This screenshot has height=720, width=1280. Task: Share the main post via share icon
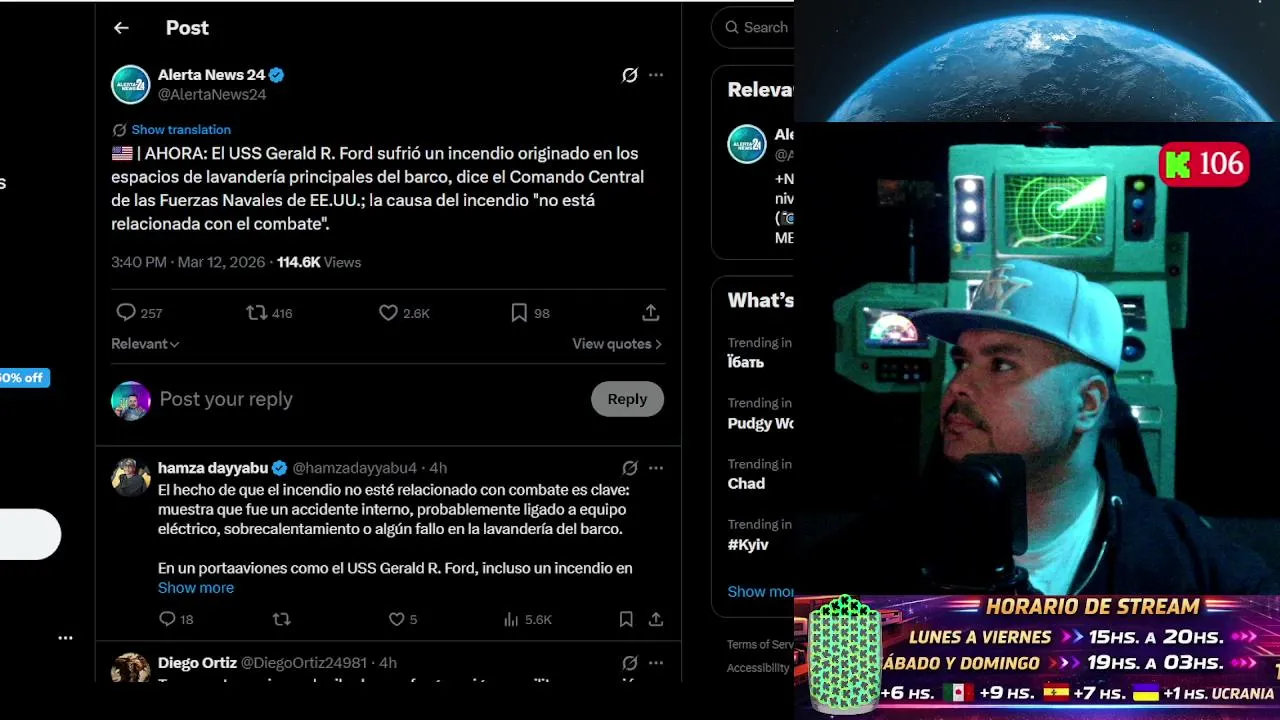[x=650, y=313]
